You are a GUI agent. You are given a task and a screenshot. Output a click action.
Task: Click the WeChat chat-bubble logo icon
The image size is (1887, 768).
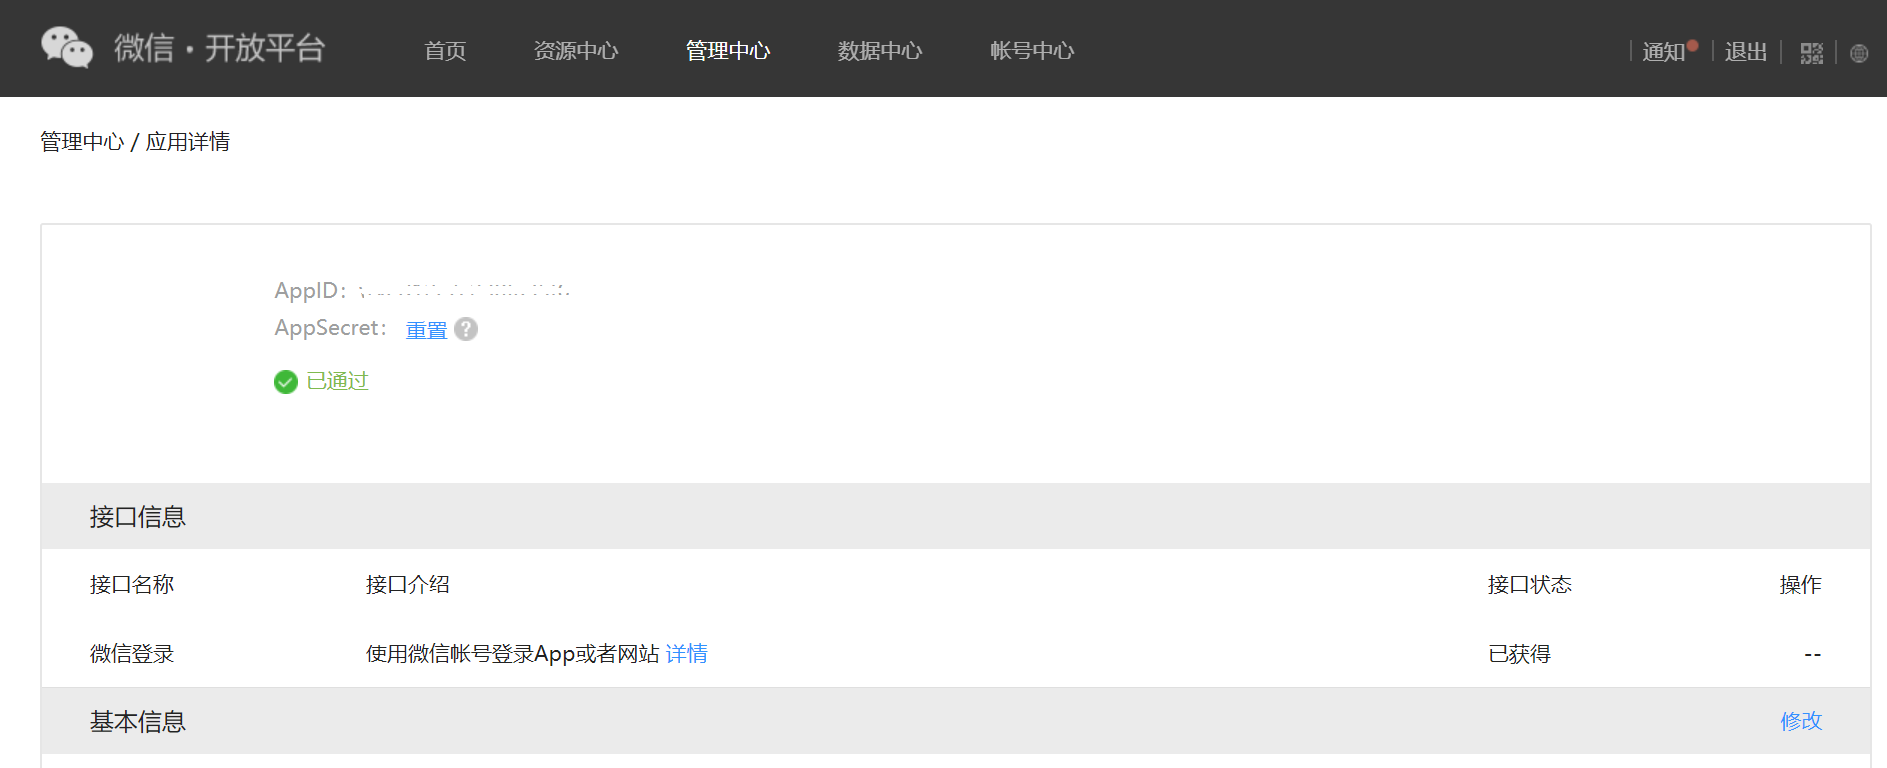click(x=66, y=48)
